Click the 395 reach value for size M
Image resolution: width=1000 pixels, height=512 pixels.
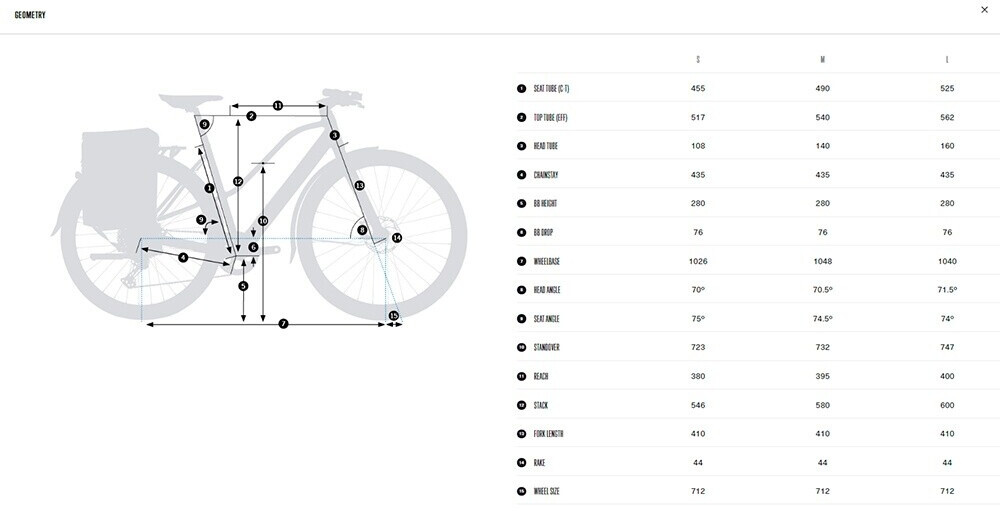tap(822, 376)
